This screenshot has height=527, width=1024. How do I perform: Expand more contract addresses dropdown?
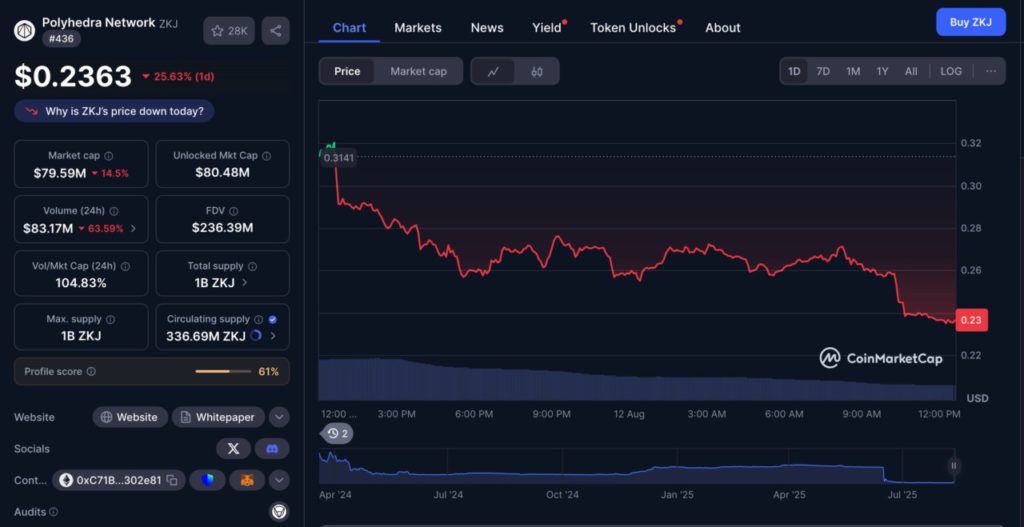(x=279, y=481)
